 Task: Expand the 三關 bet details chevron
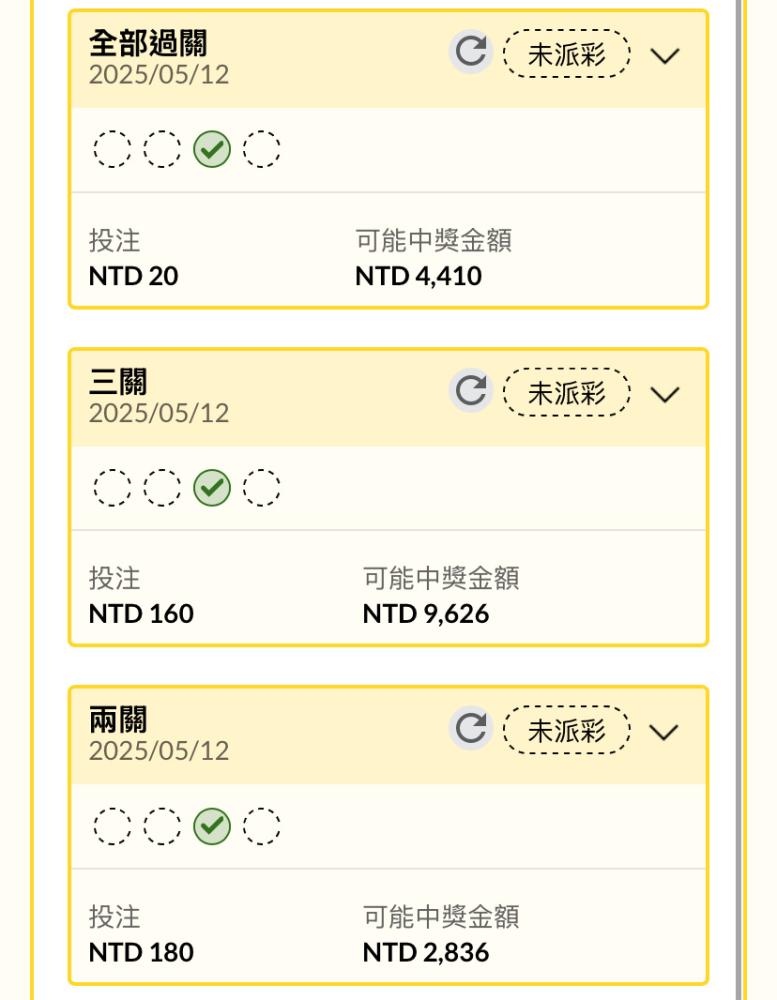point(664,393)
